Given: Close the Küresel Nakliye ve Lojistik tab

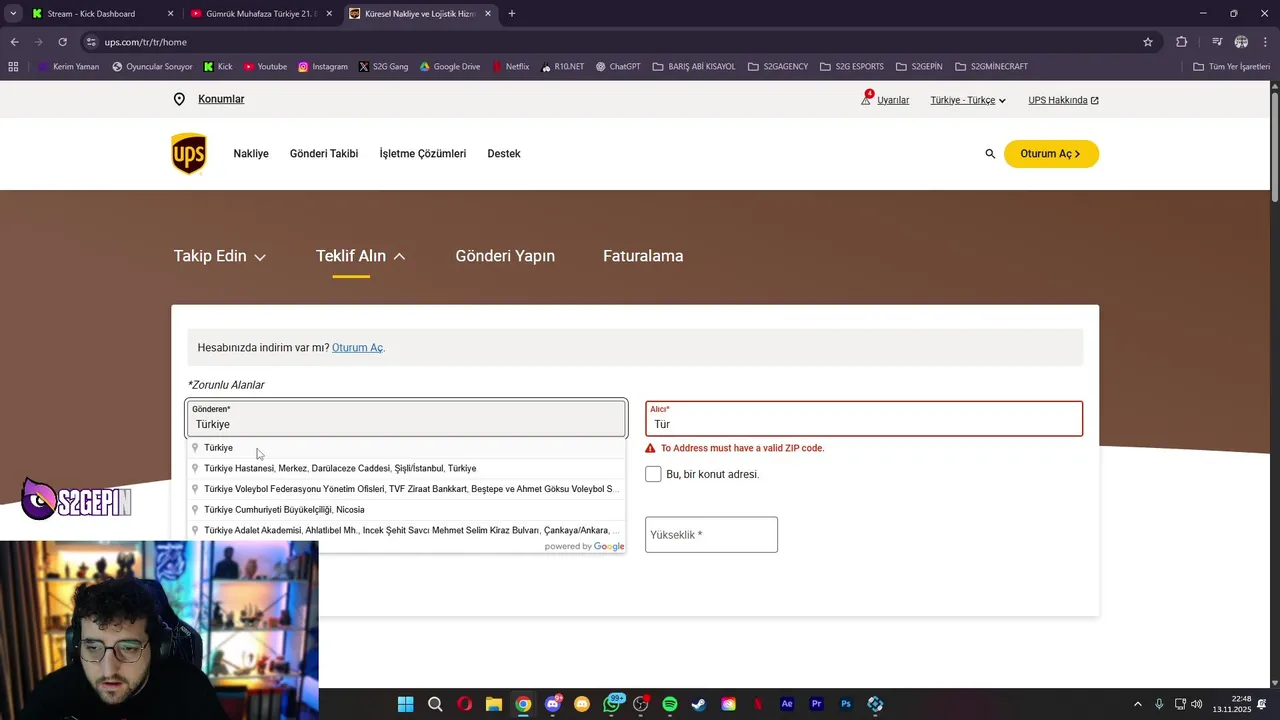Looking at the screenshot, I should point(488,14).
